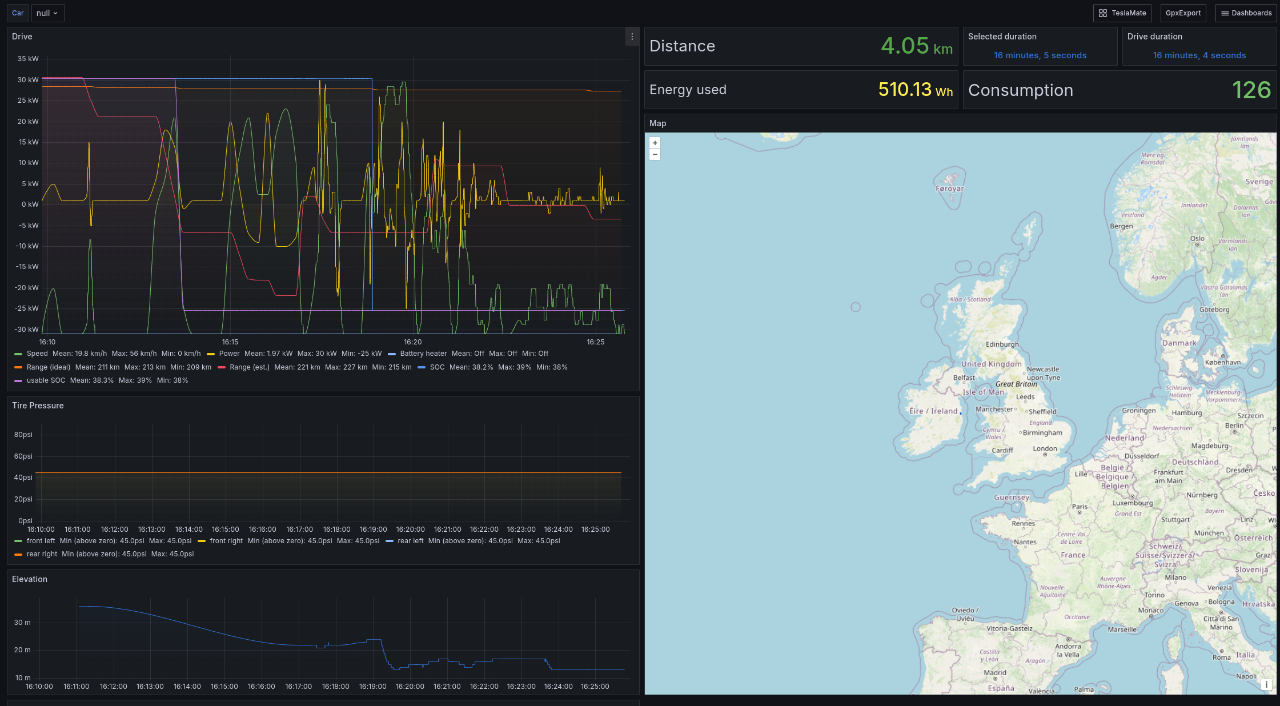The width and height of the screenshot is (1280, 706).
Task: Expand the Dashboards list menu
Action: pyautogui.click(x=1245, y=13)
